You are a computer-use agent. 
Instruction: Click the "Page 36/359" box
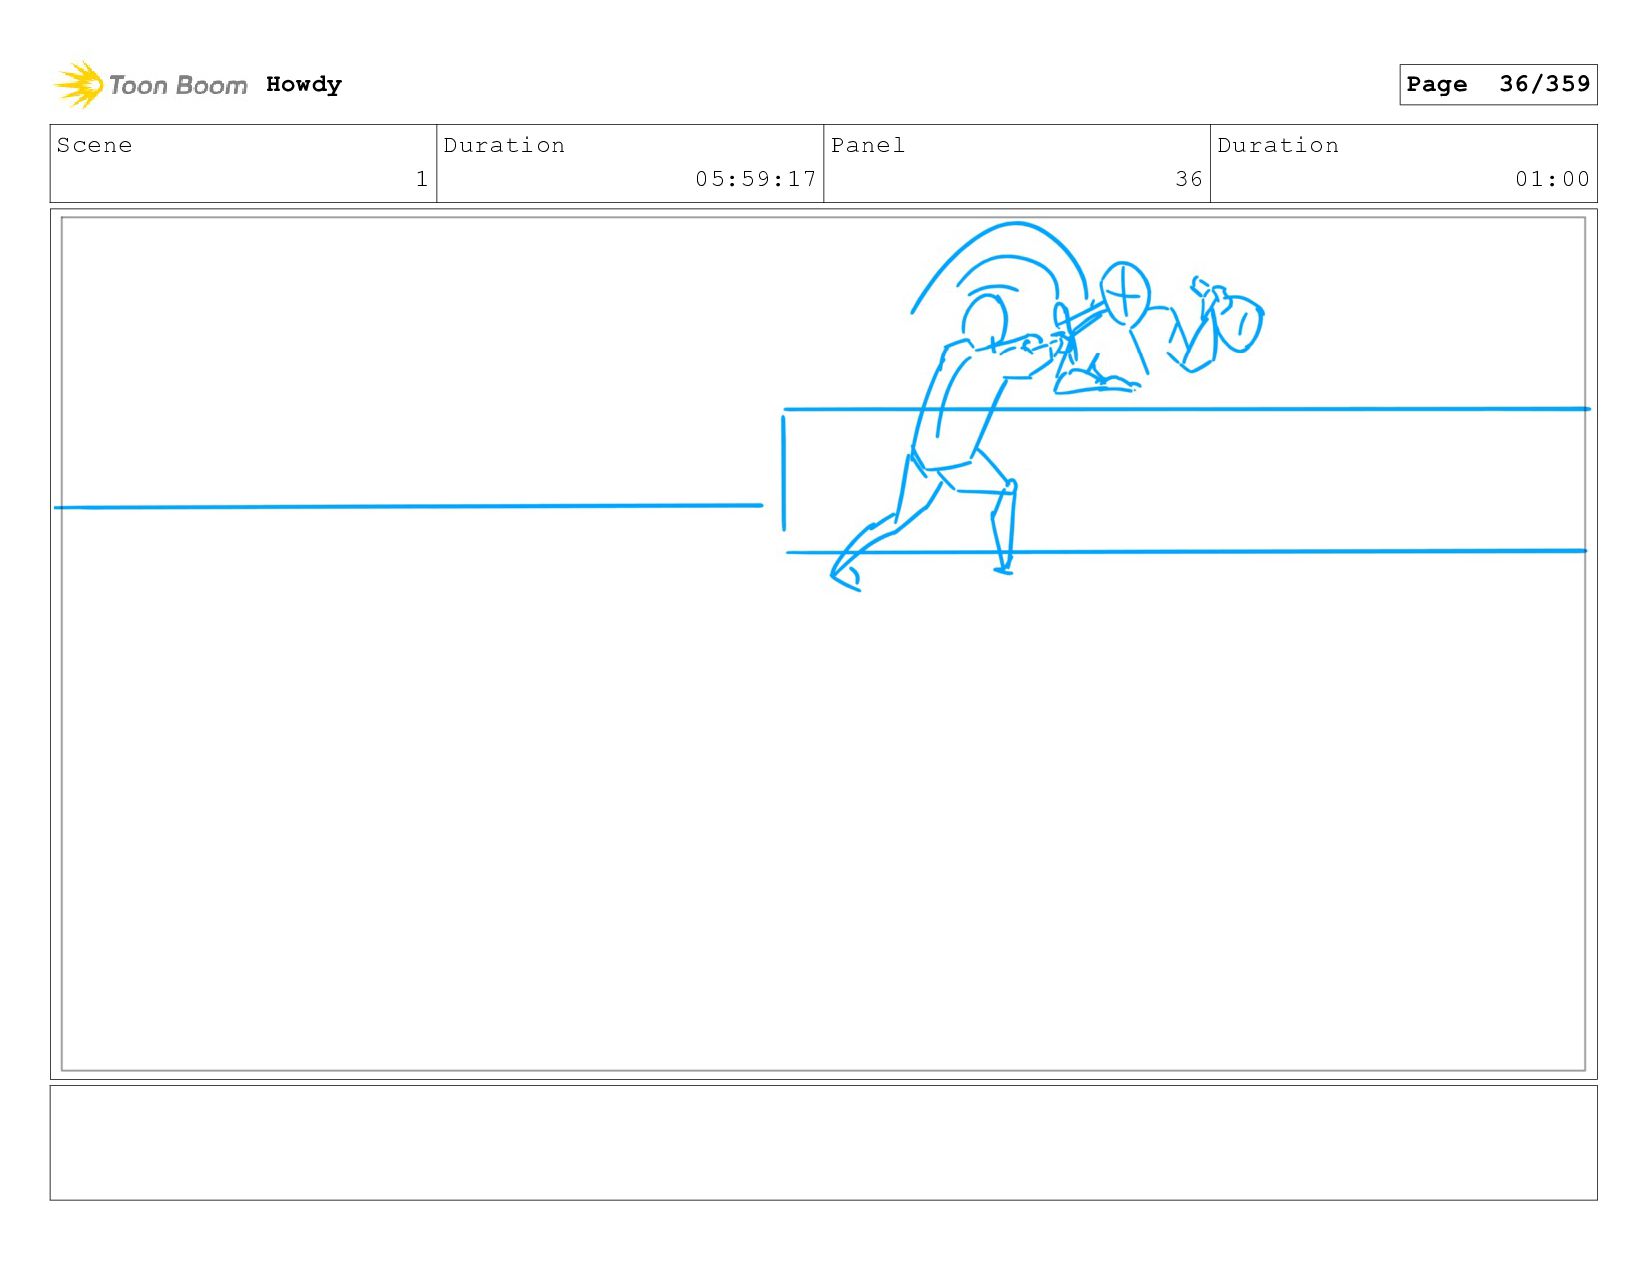(1498, 84)
